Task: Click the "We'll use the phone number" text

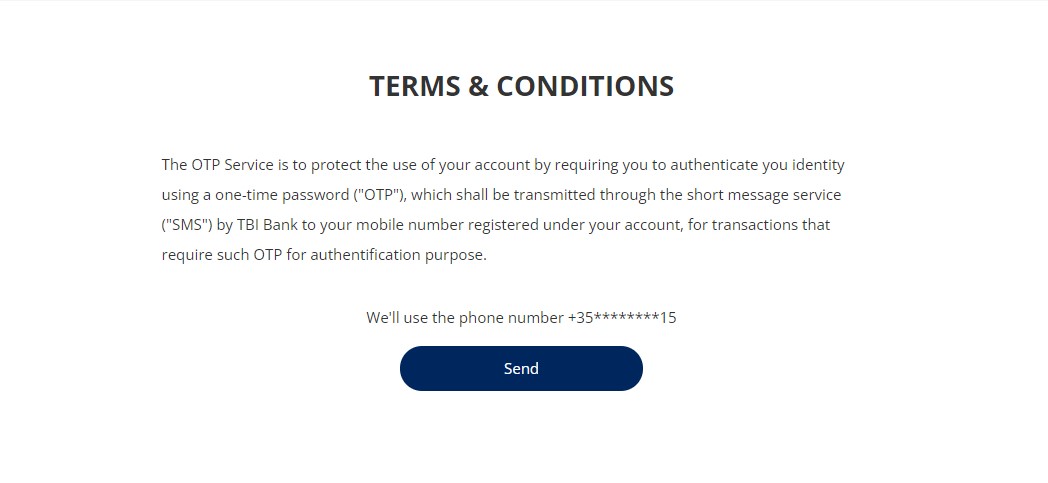Action: point(464,318)
